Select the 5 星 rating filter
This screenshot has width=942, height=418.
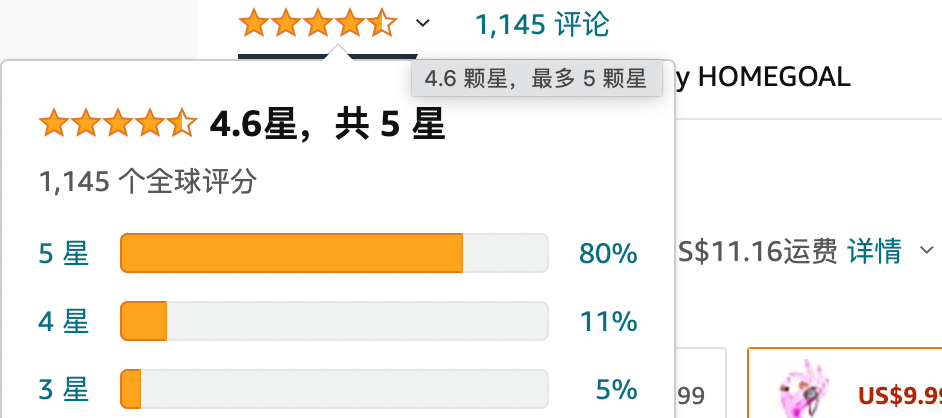[x=64, y=253]
